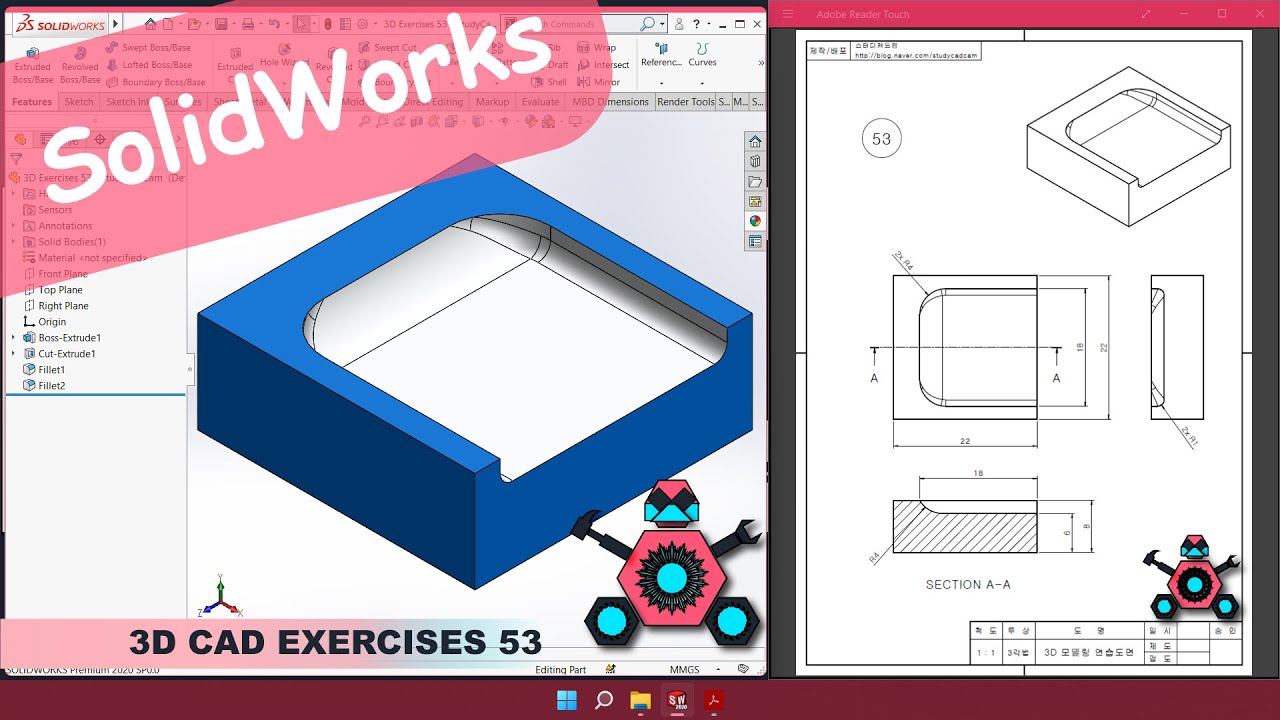Select the Origin tree item
The image size is (1280, 720).
click(x=45, y=322)
